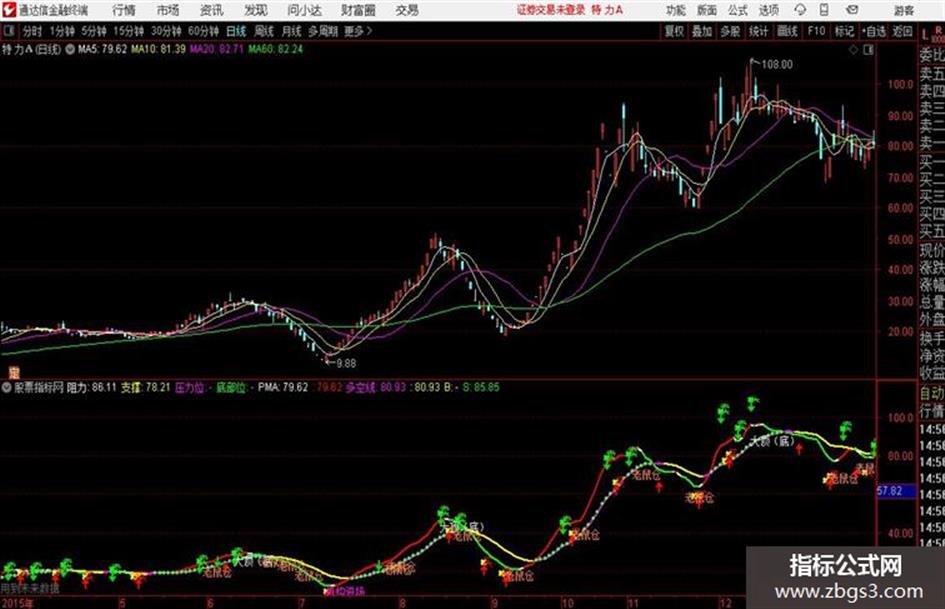Expand the dropdown beside 股票指标网 indicator
Viewport: 945px width, 609px height.
[x=7, y=387]
